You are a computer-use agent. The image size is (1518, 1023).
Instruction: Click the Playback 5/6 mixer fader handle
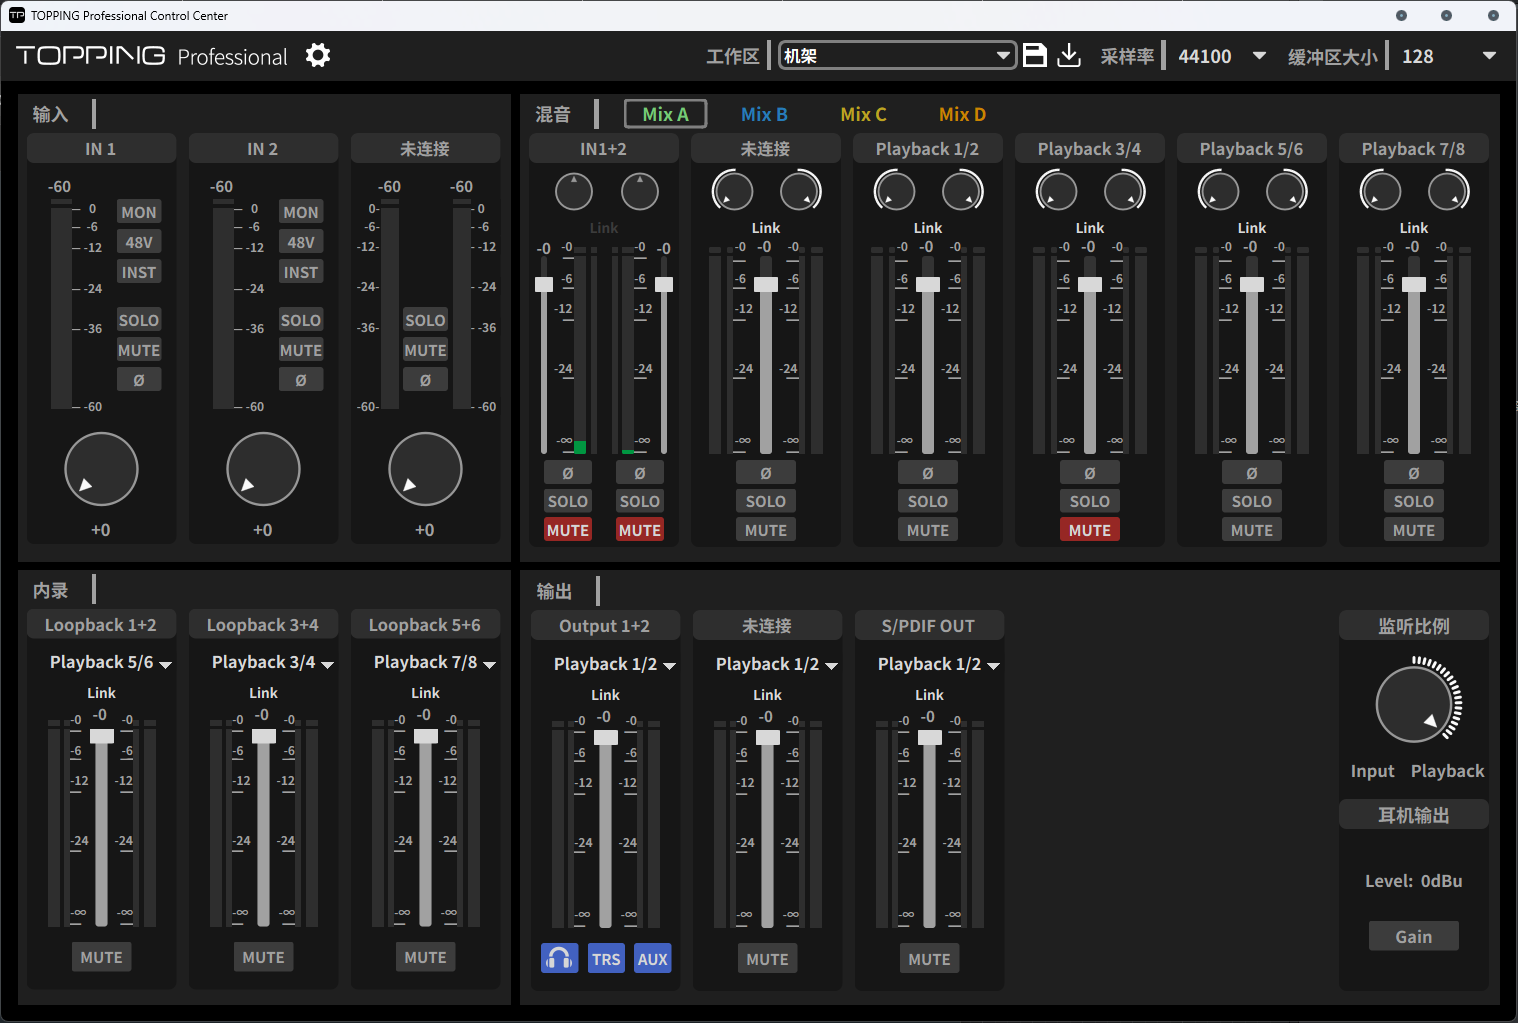[1251, 284]
